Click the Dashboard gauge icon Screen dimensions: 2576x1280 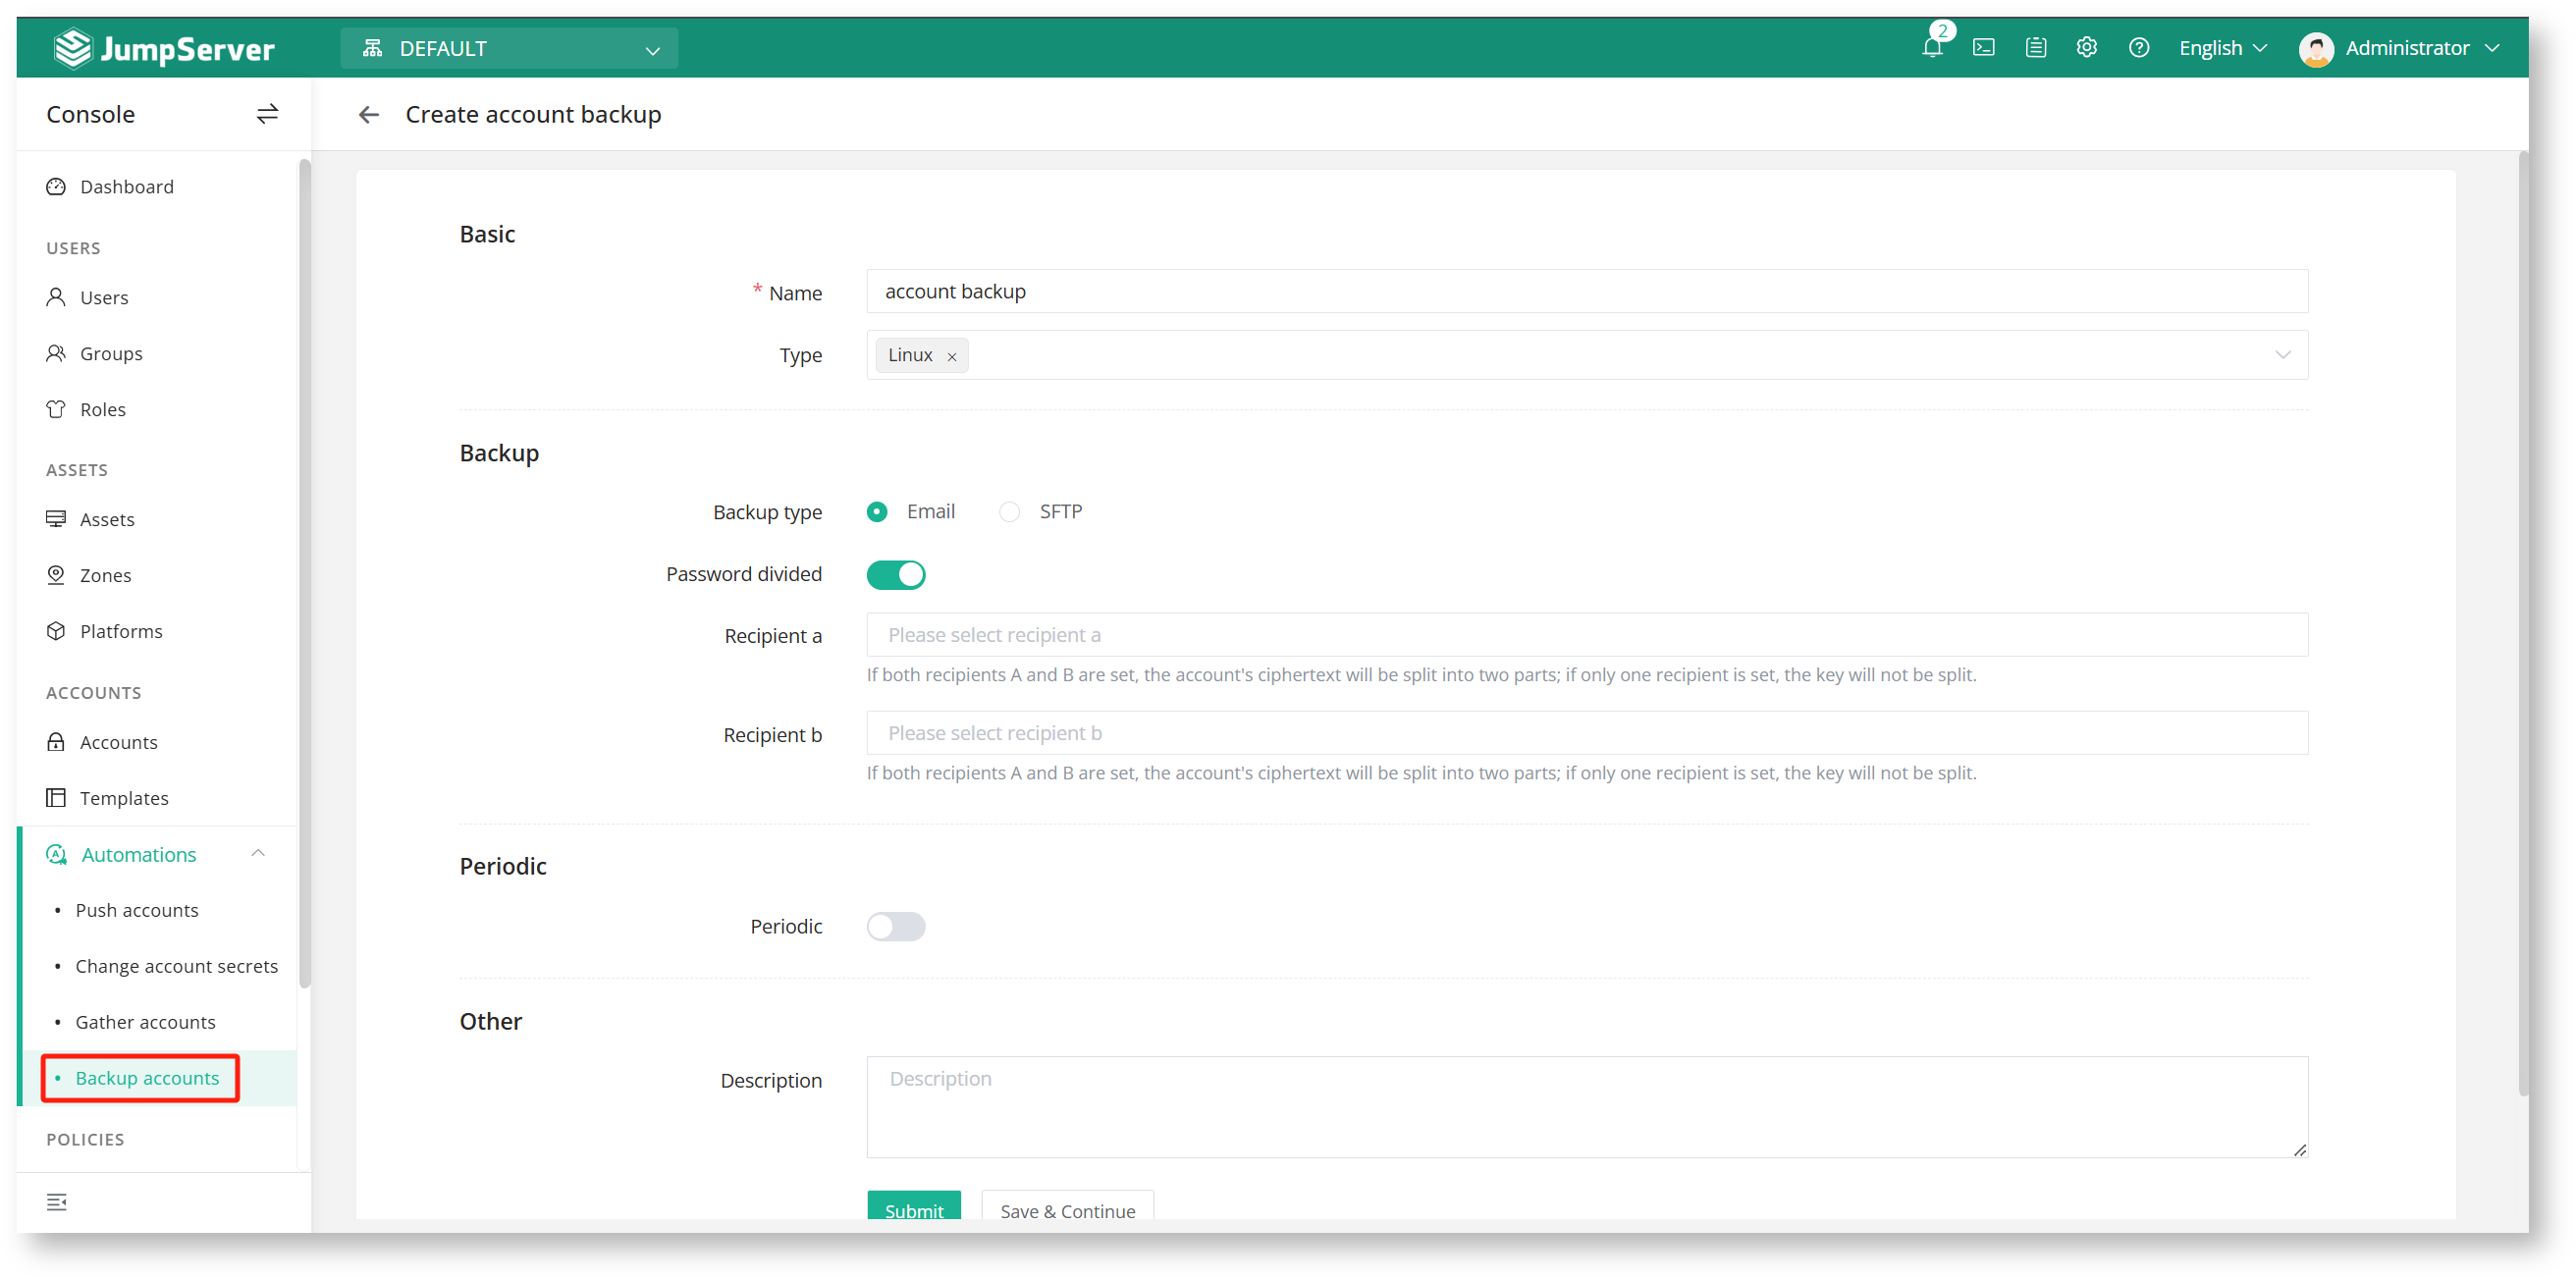tap(56, 187)
